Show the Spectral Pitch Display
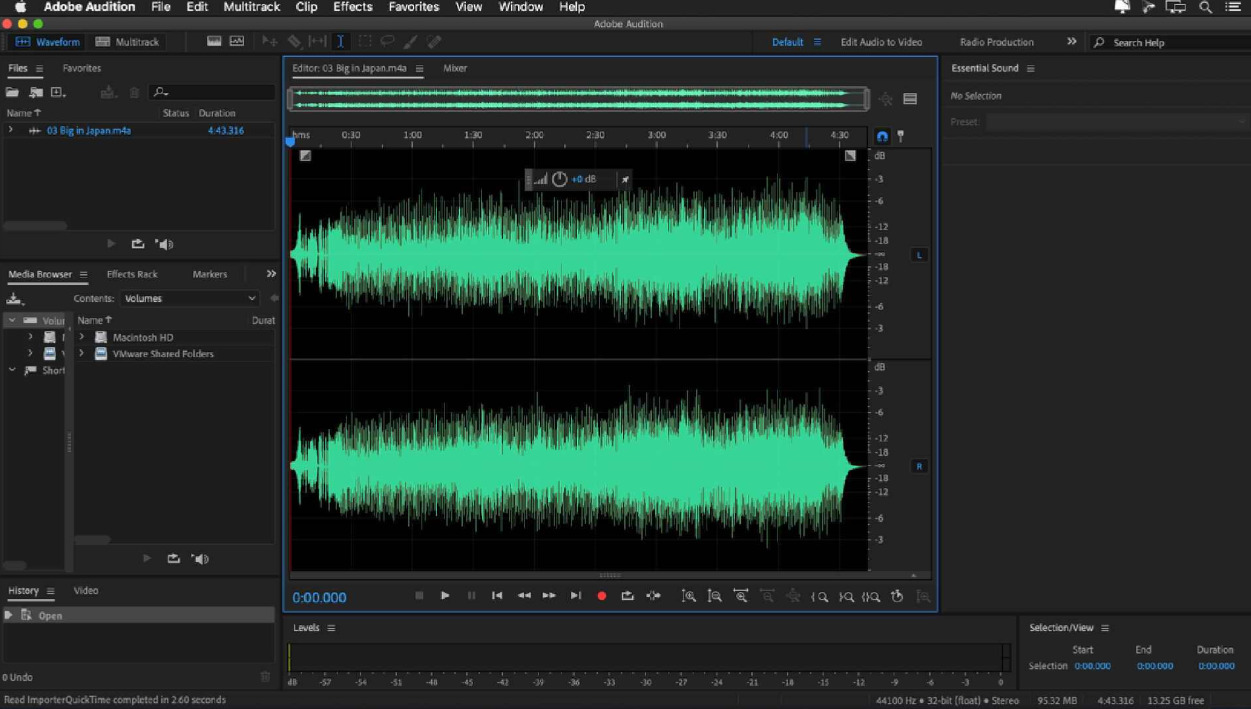Screen dimensions: 1251x709 click(x=237, y=41)
